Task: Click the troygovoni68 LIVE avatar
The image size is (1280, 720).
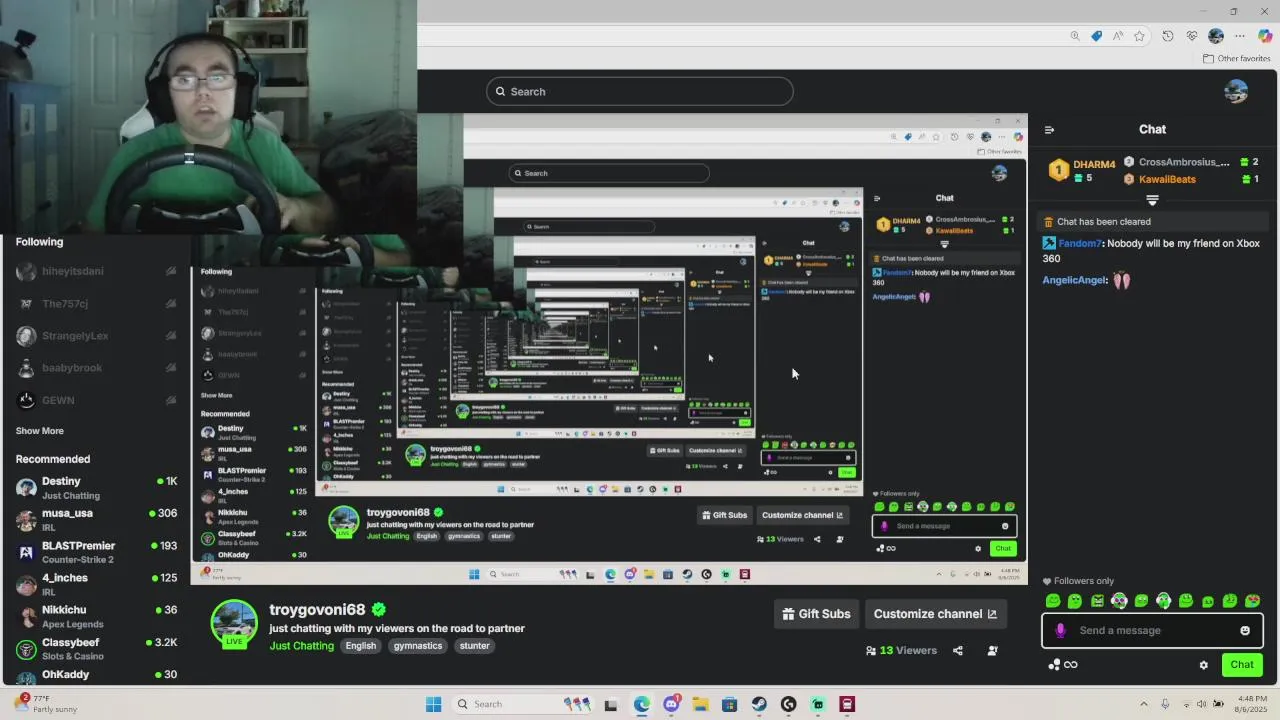Action: 234,624
